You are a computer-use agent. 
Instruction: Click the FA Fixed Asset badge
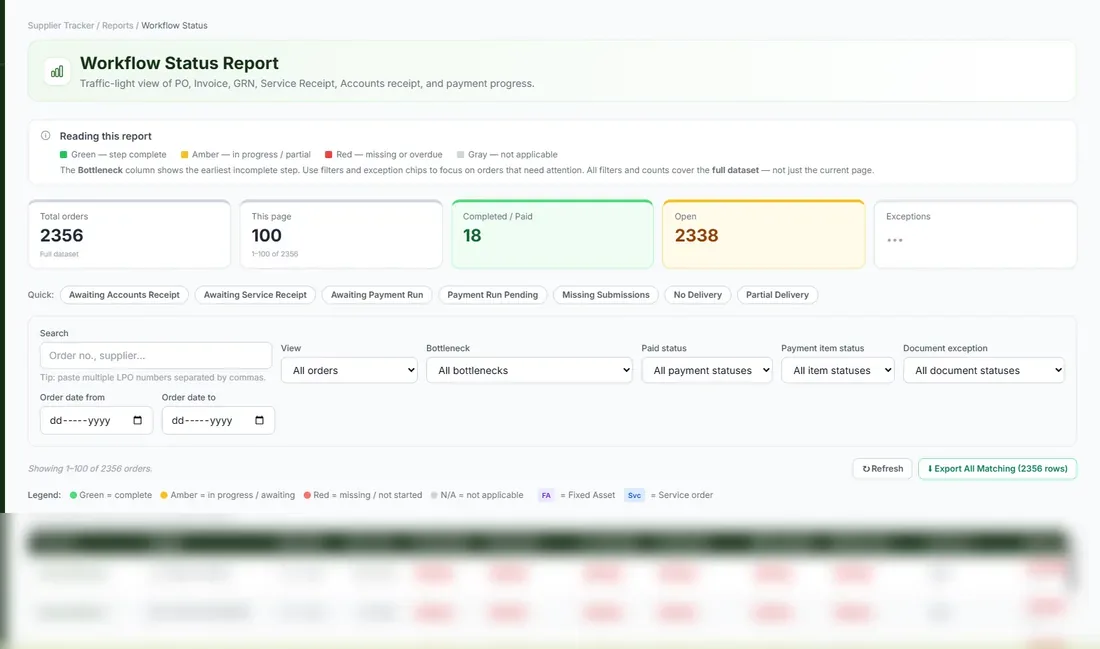(x=546, y=495)
